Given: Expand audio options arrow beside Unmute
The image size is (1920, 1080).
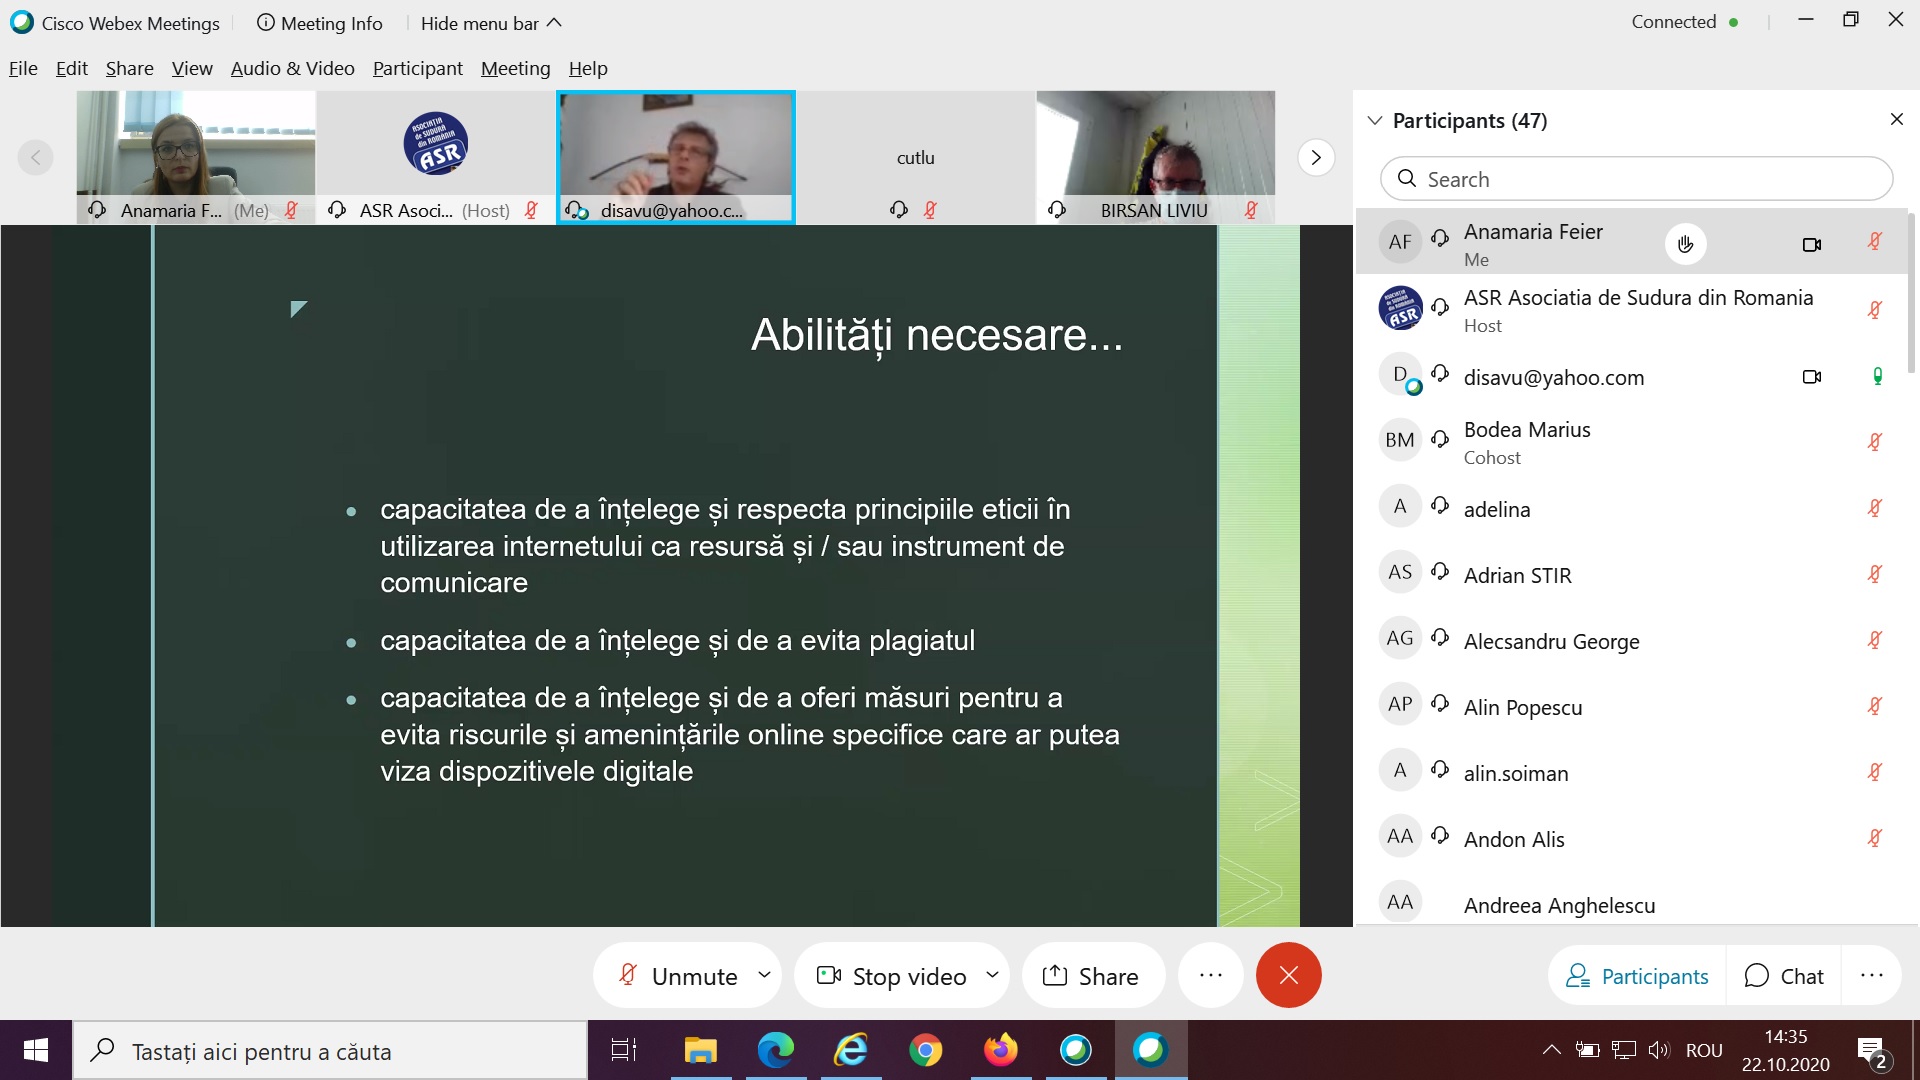Looking at the screenshot, I should [x=764, y=974].
